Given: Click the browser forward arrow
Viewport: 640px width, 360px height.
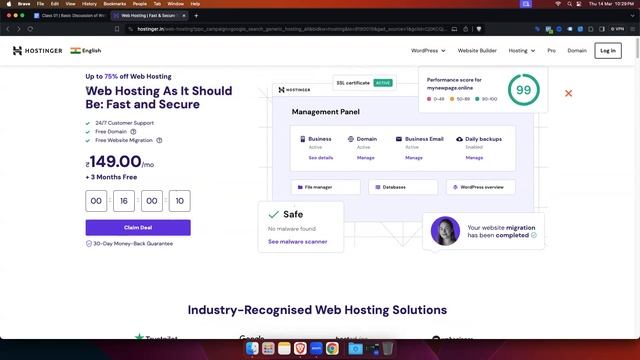Looking at the screenshot, I should (x=18, y=29).
